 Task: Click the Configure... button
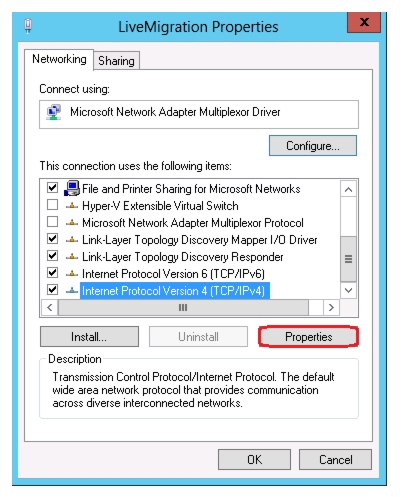[313, 146]
